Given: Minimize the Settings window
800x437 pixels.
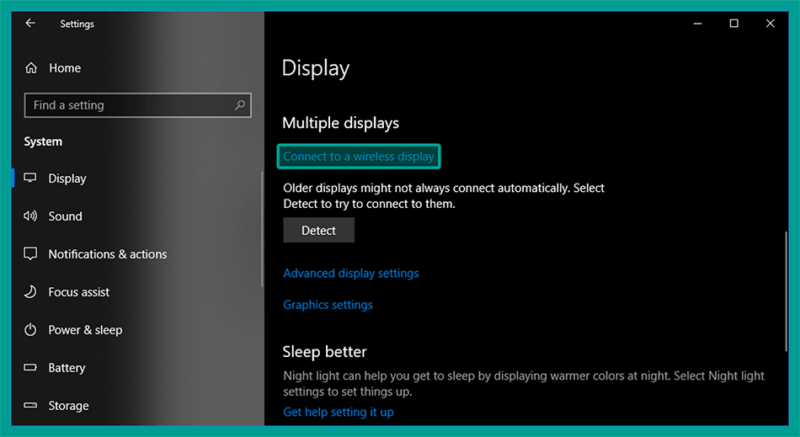Looking at the screenshot, I should click(x=697, y=23).
